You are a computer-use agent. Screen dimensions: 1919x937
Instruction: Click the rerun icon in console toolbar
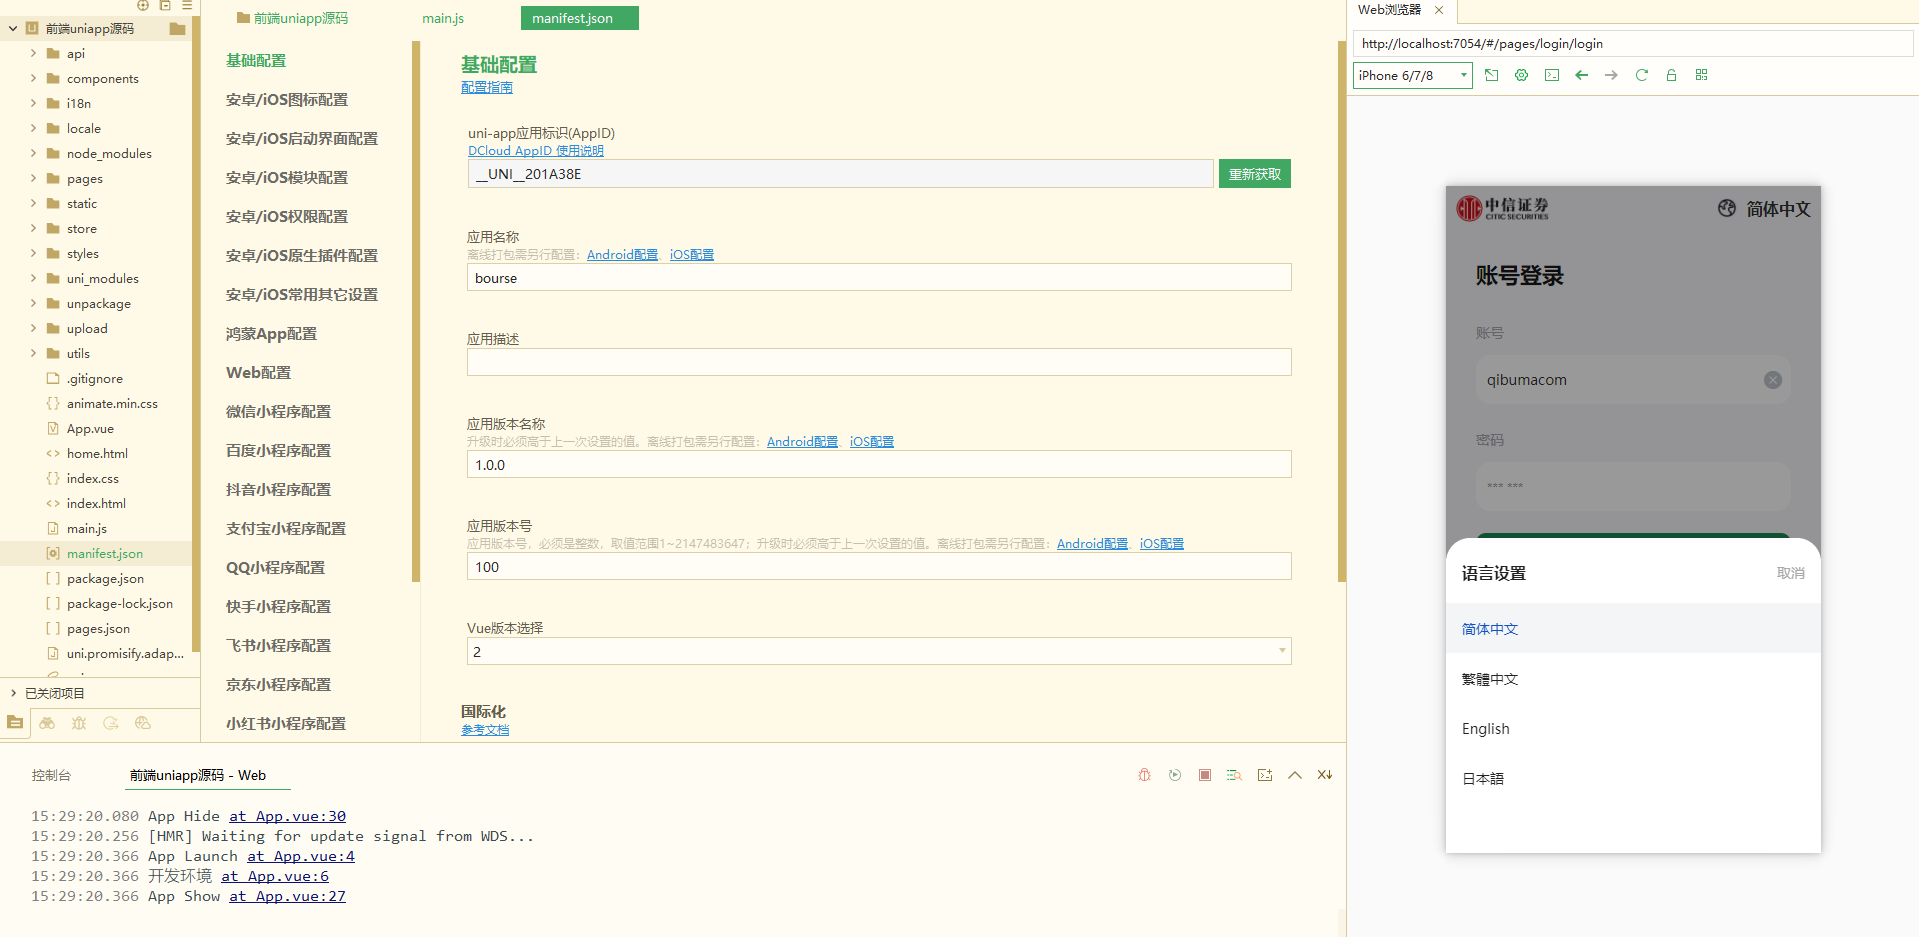click(1175, 775)
